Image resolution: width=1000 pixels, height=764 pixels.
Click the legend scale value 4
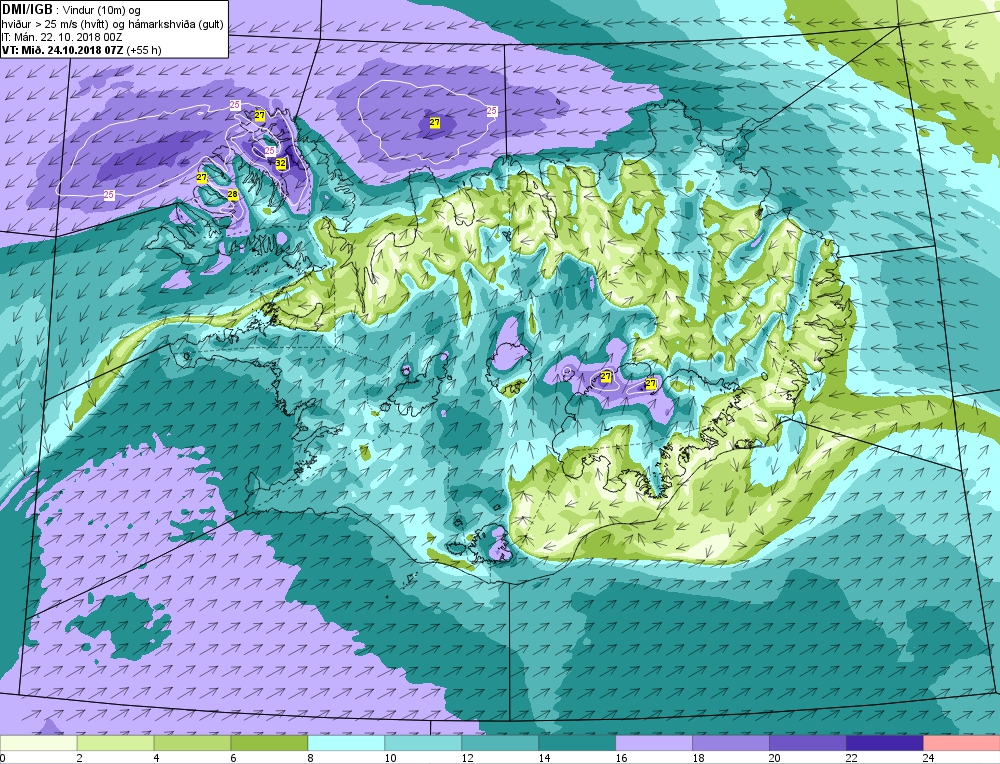click(157, 758)
